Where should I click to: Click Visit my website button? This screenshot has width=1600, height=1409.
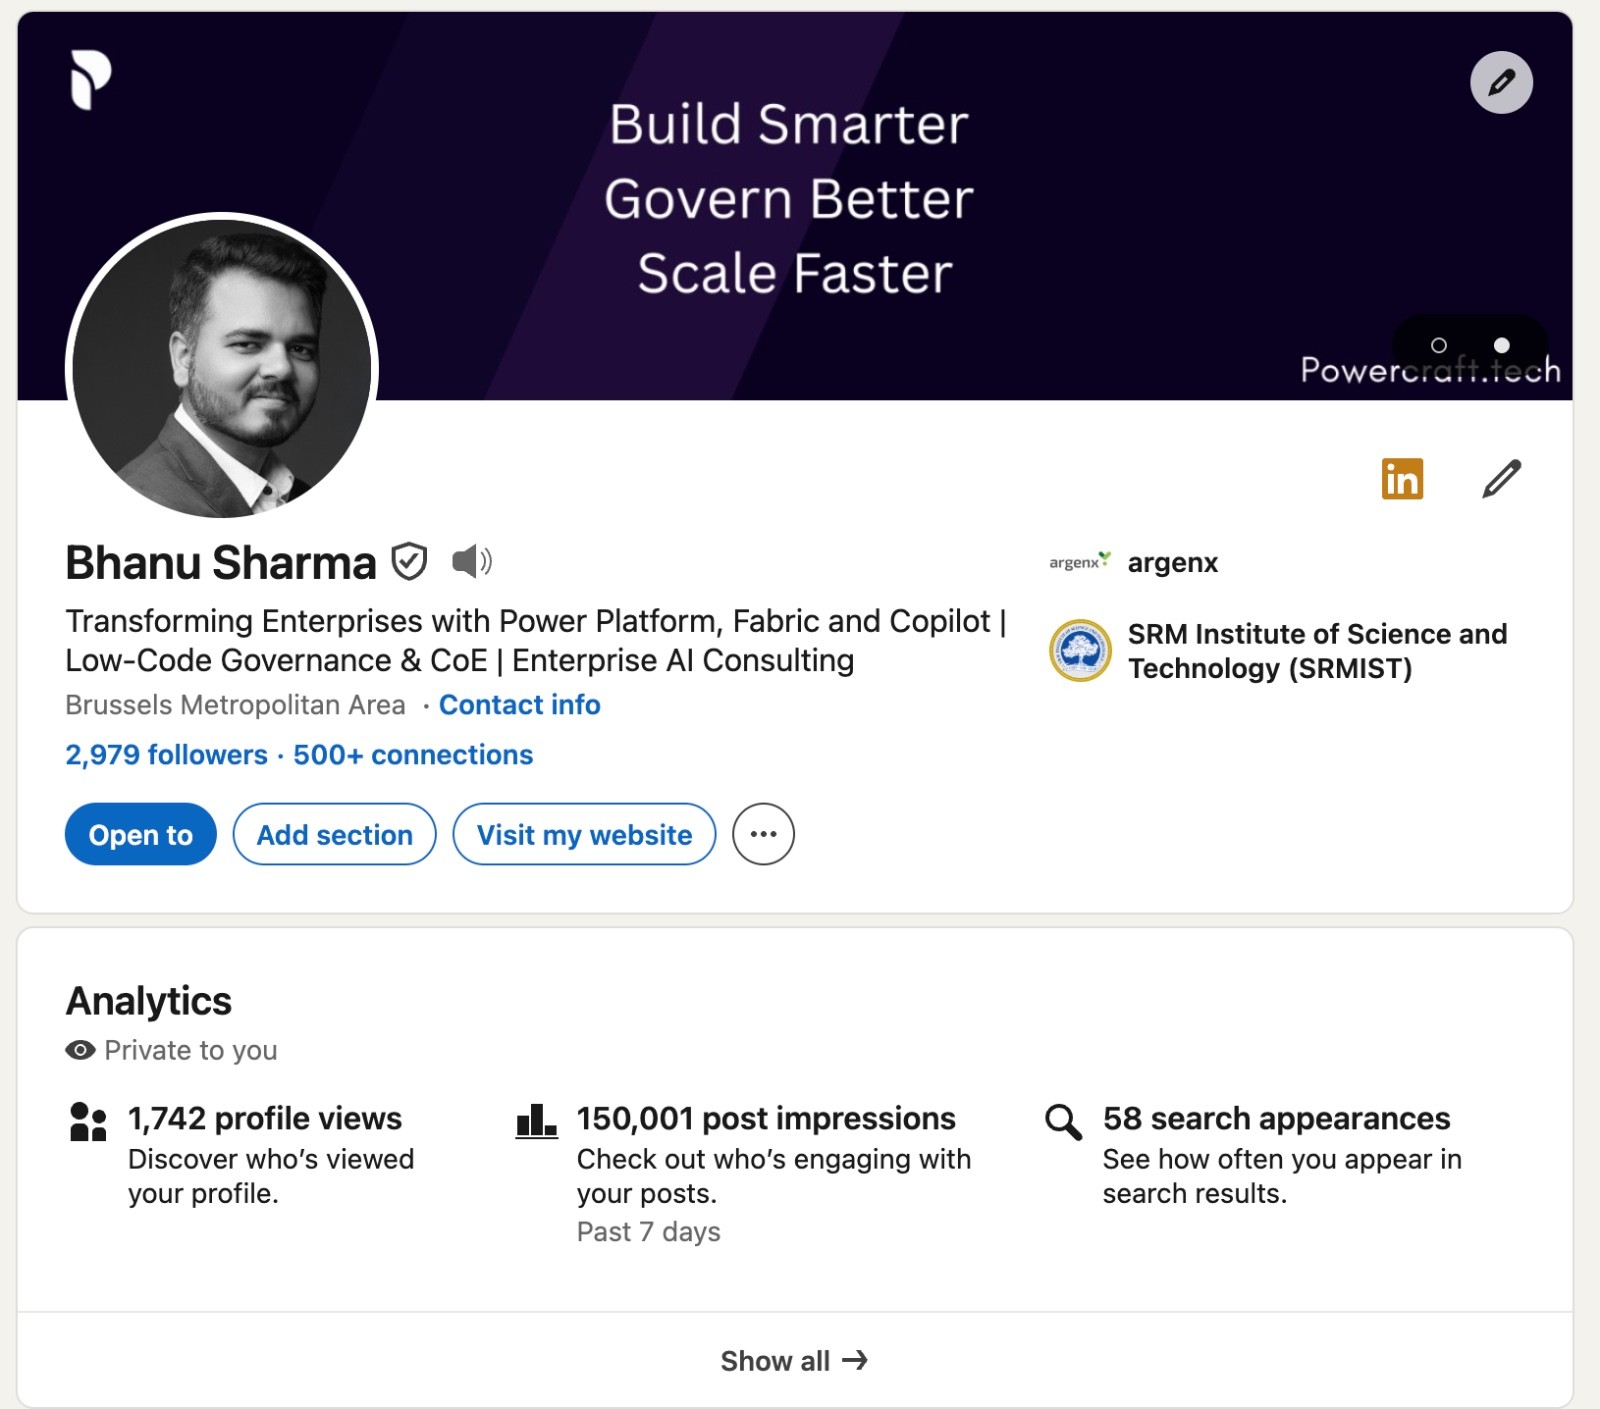click(x=584, y=834)
